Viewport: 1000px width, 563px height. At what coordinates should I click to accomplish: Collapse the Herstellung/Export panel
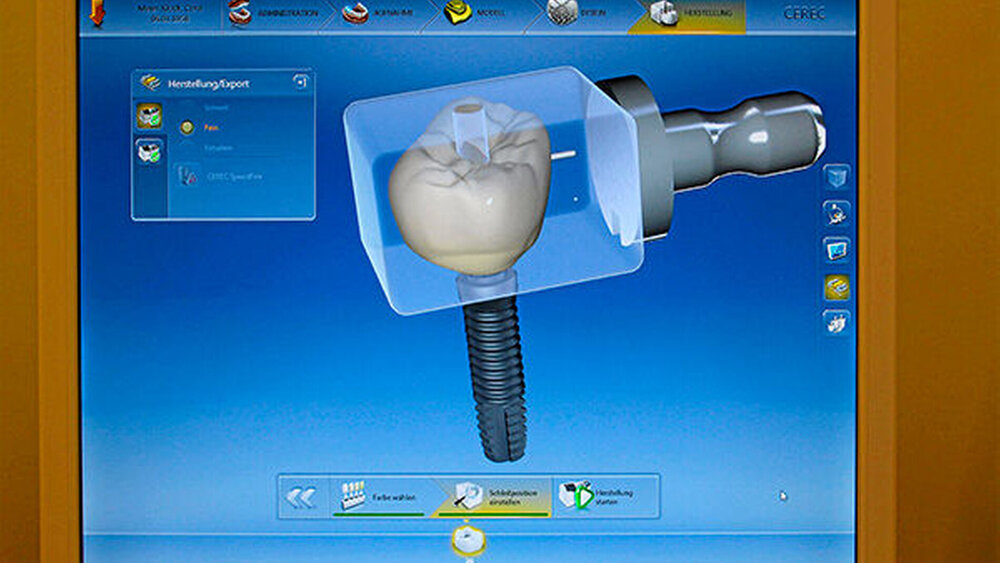[x=300, y=83]
